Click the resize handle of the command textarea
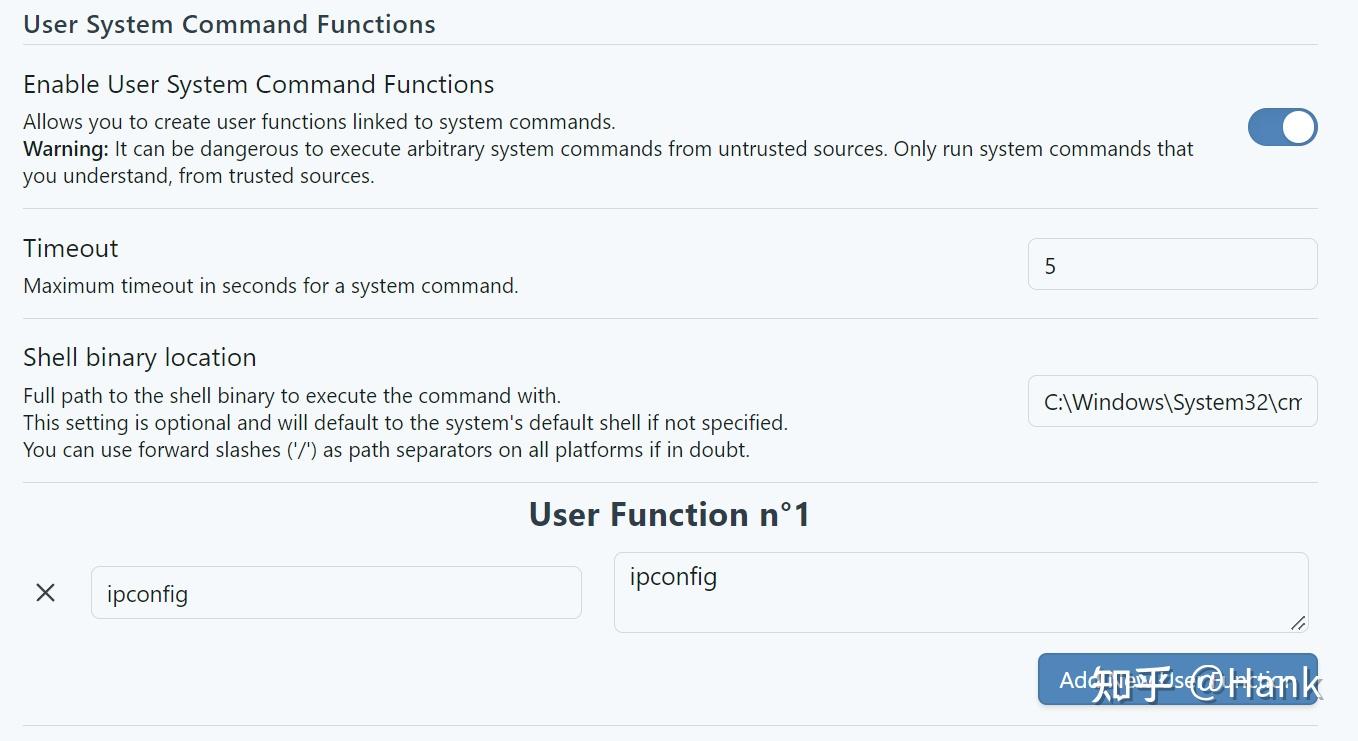The height and width of the screenshot is (741, 1358). coord(1297,622)
